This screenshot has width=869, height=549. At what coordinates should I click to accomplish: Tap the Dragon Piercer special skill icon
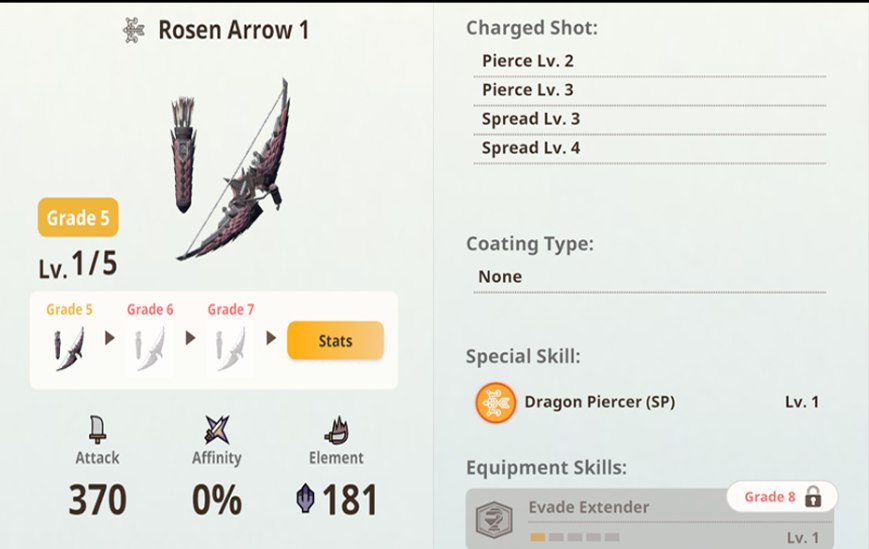click(x=495, y=402)
